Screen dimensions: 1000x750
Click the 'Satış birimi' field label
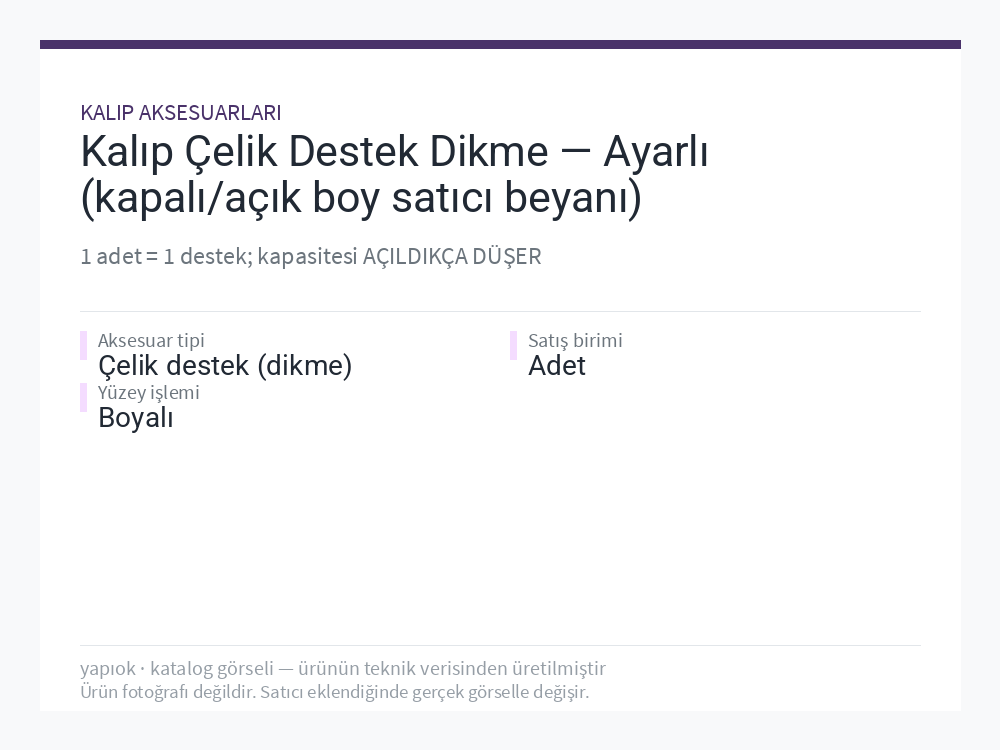575,340
